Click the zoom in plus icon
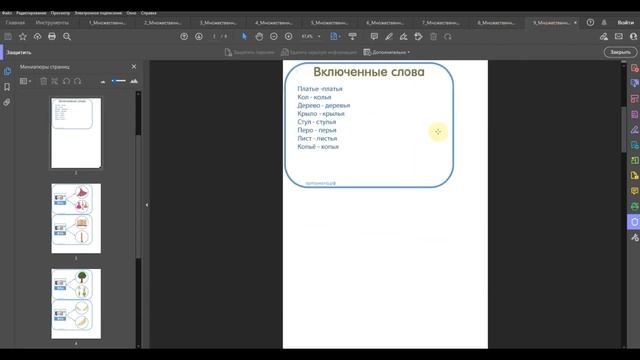The image size is (640, 360). click(289, 37)
